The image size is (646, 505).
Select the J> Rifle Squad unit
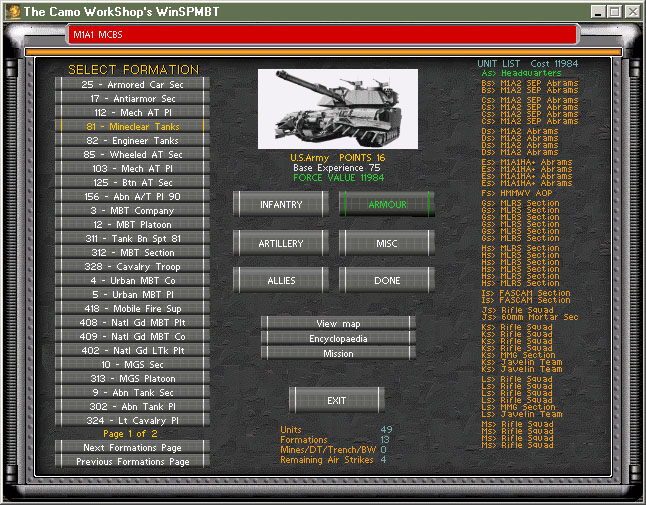[x=517, y=310]
